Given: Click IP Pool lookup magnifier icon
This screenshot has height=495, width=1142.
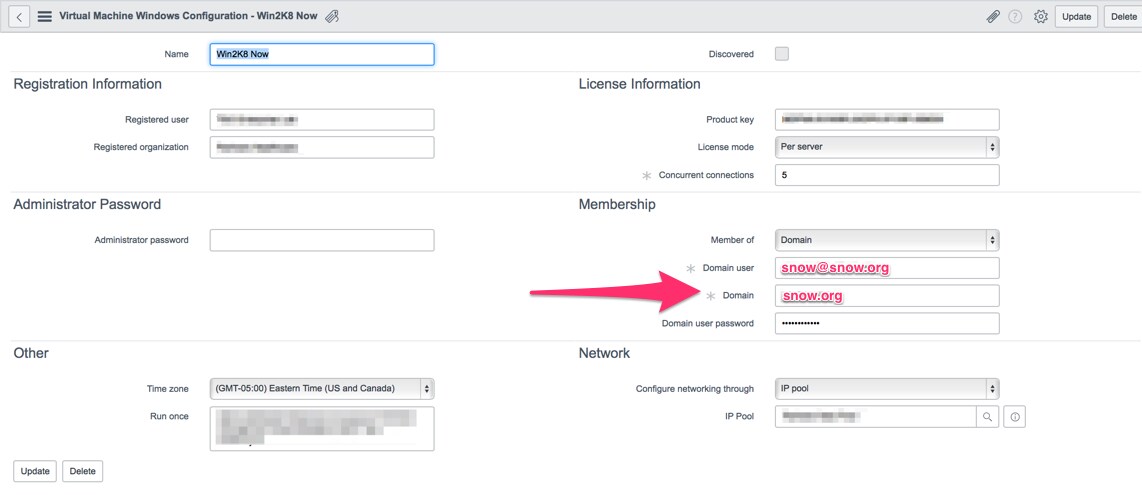Looking at the screenshot, I should [987, 417].
